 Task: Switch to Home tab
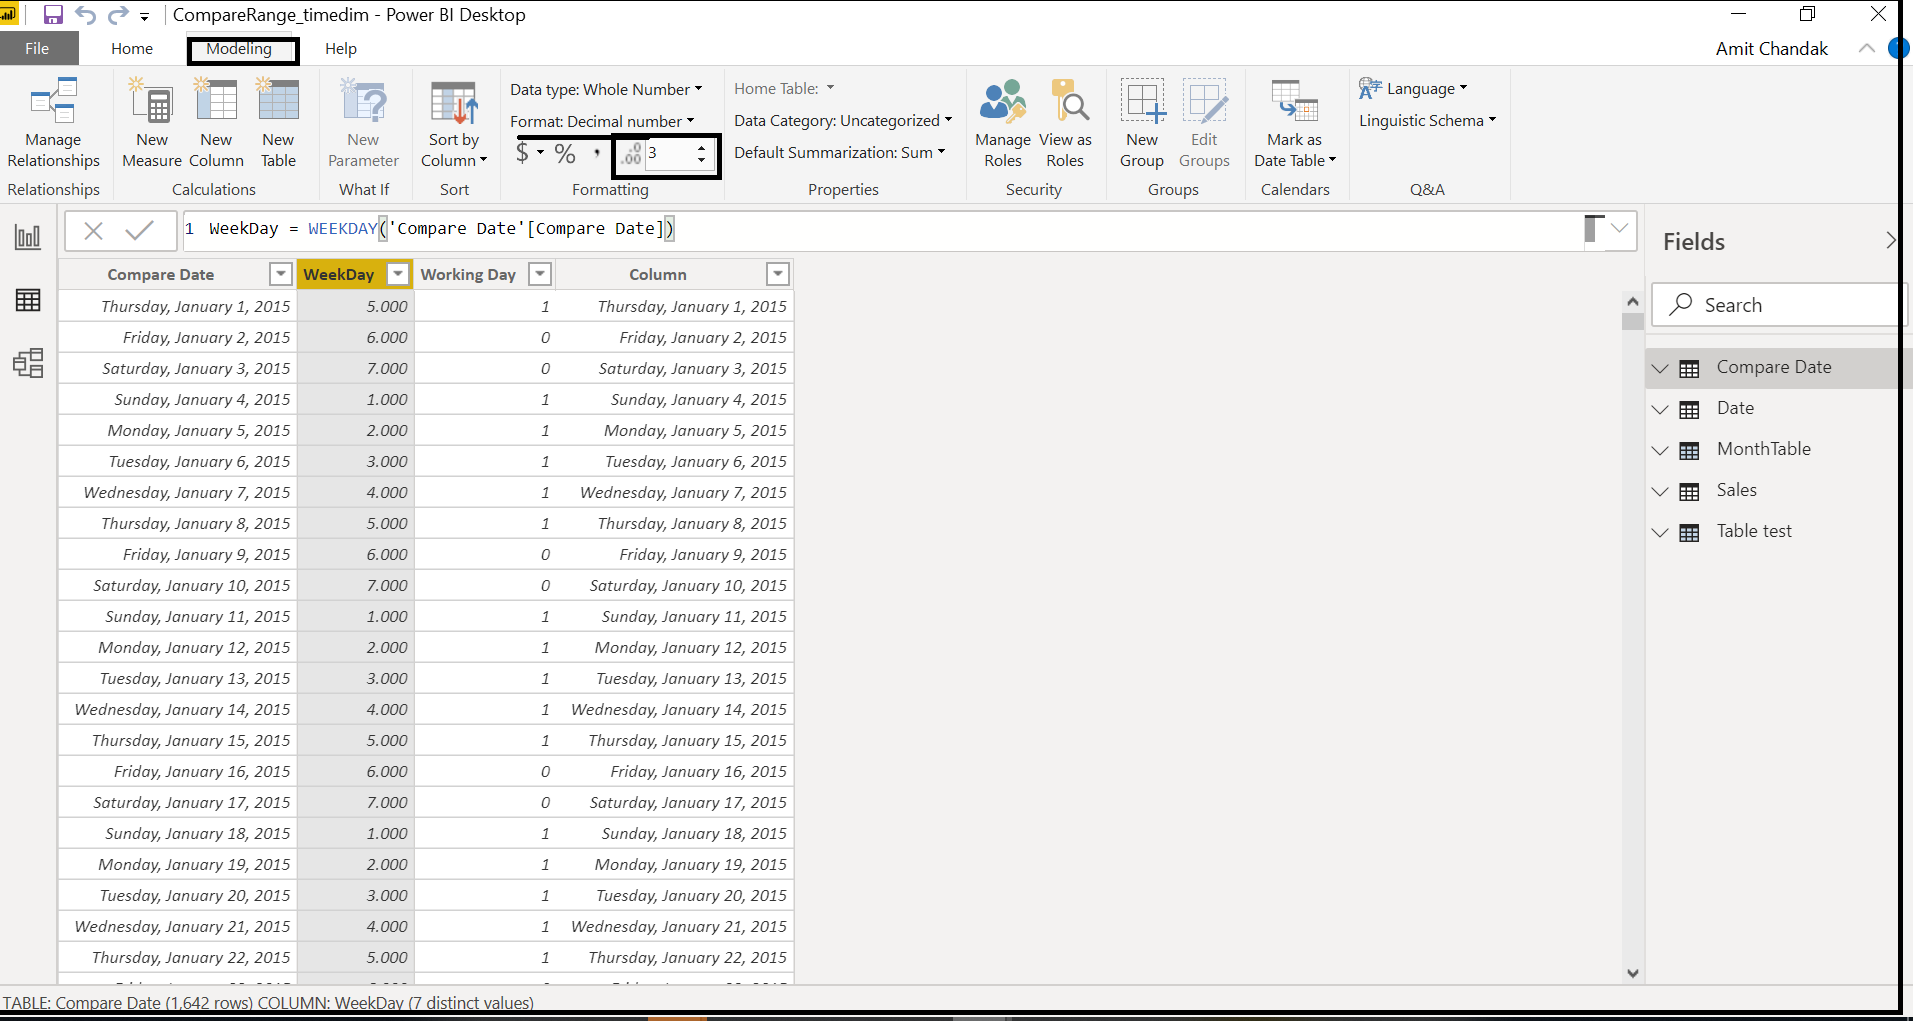point(132,48)
